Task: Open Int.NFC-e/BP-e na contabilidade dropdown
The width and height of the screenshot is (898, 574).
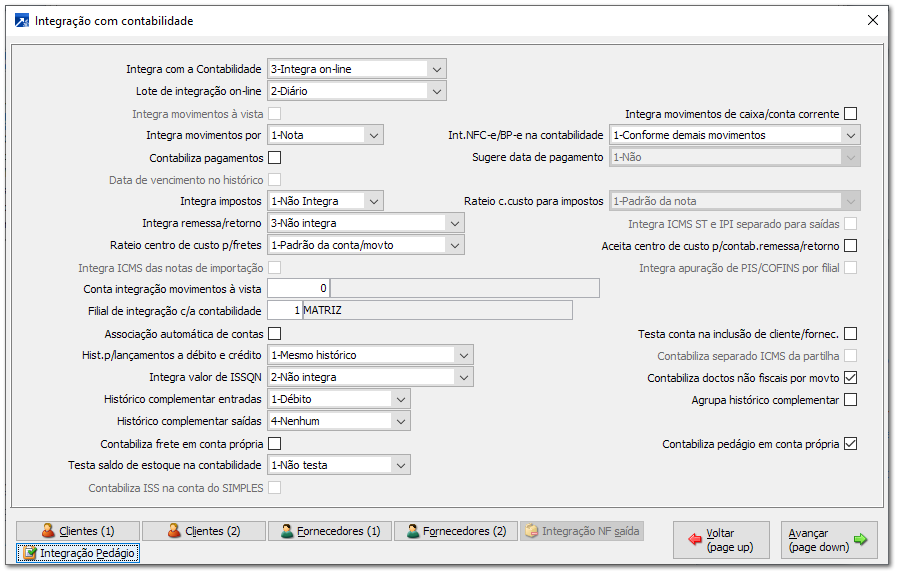Action: pos(850,135)
